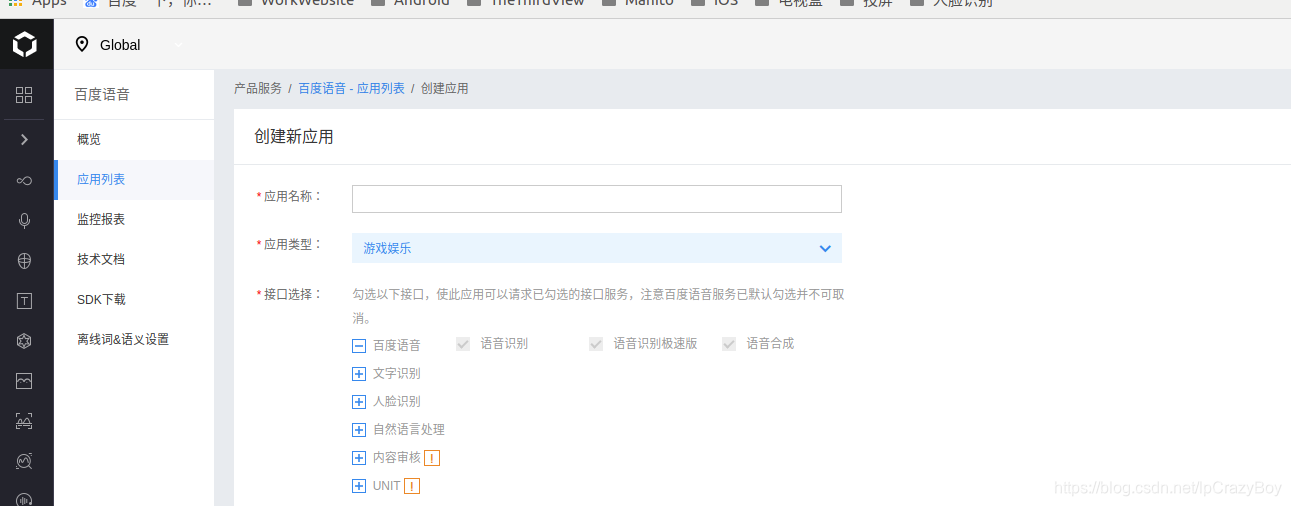This screenshot has height=506, width=1291.
Task: Click the face recognition scan icon
Action: pyautogui.click(x=25, y=421)
